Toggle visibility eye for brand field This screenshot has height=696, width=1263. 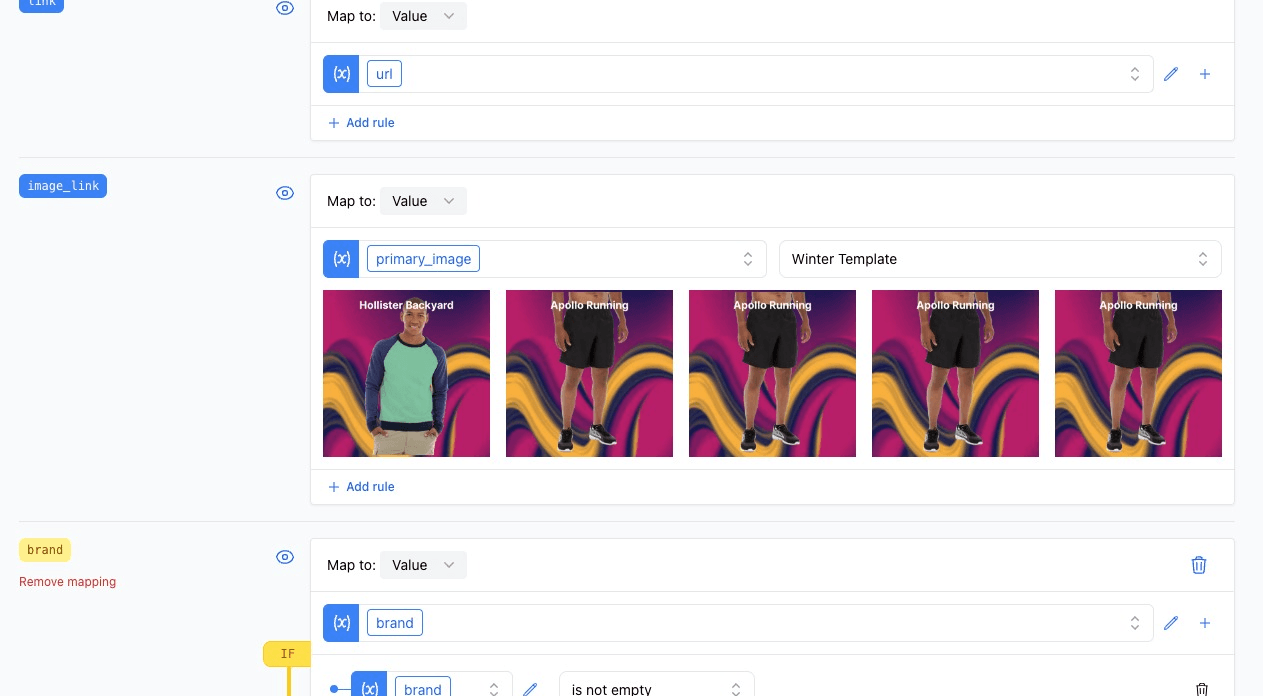(x=285, y=557)
